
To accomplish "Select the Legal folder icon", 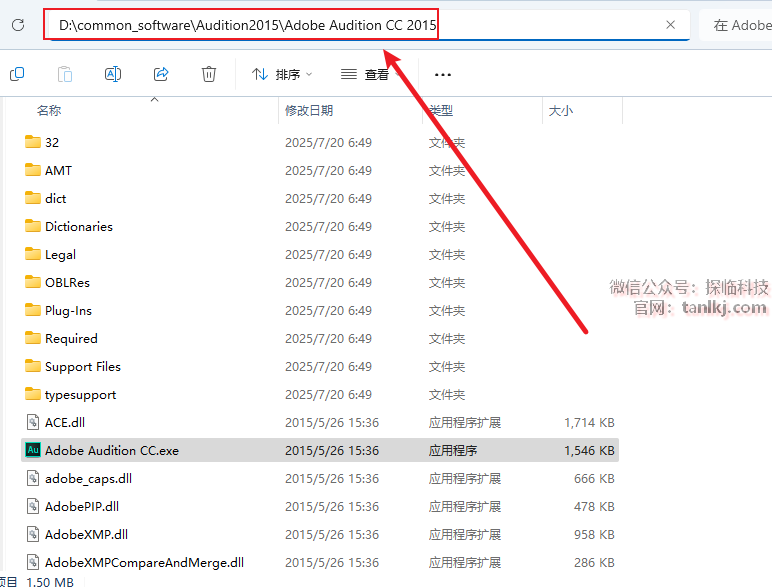I will 33,254.
